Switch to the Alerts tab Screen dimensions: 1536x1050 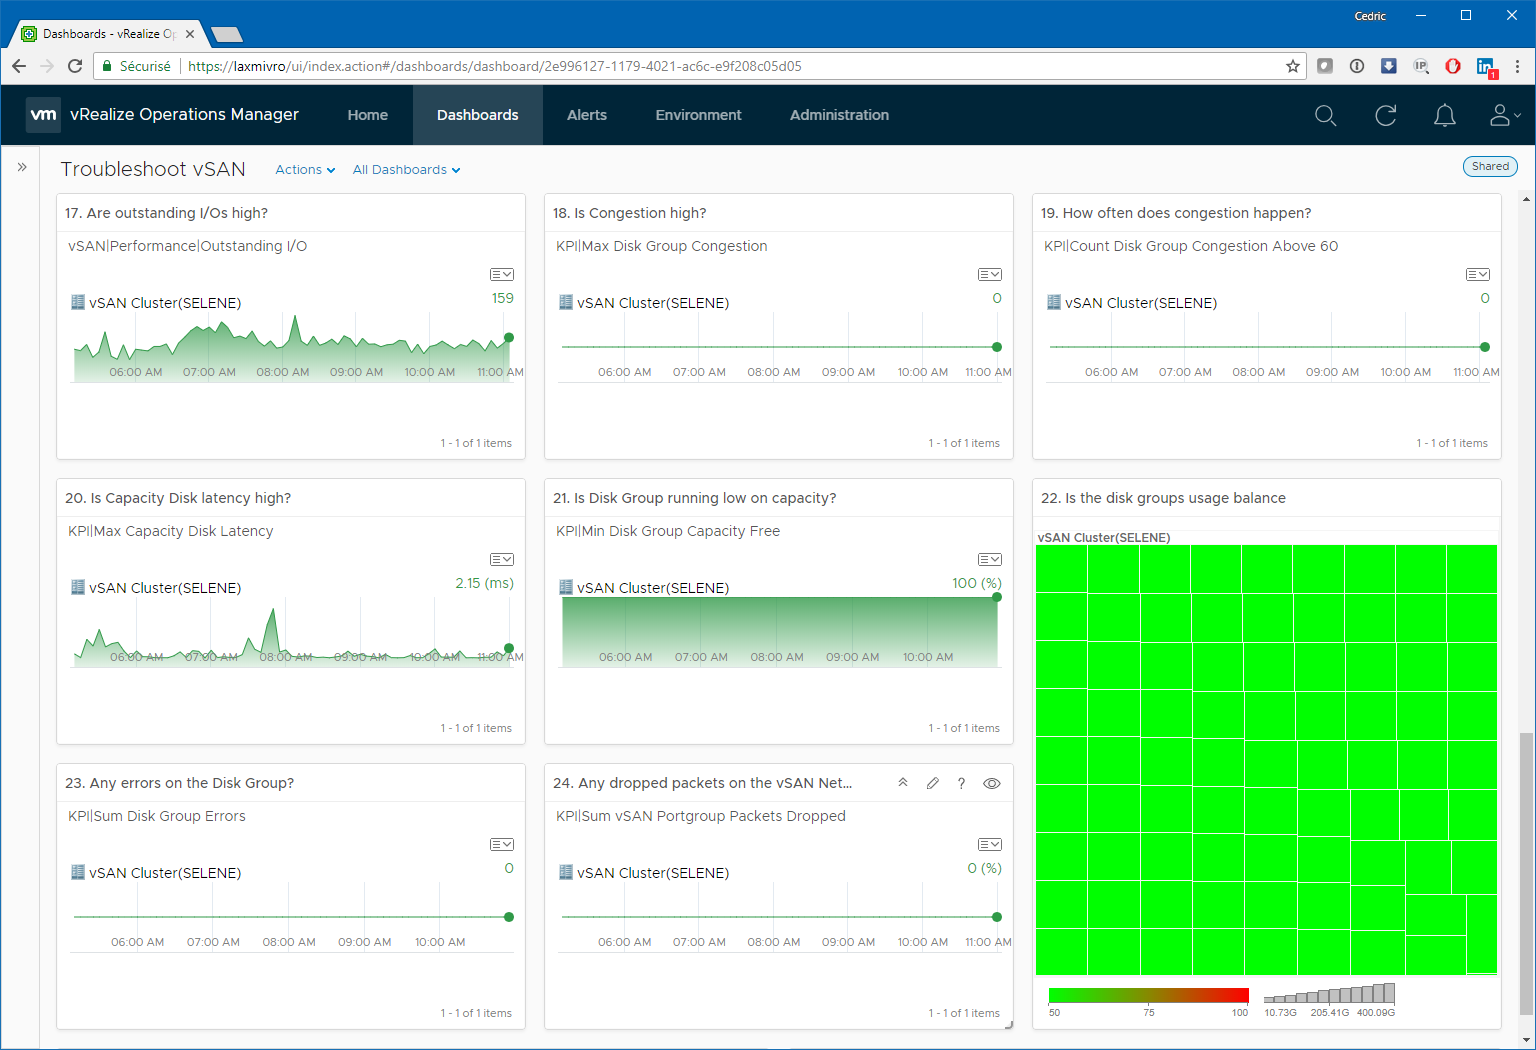[587, 115]
